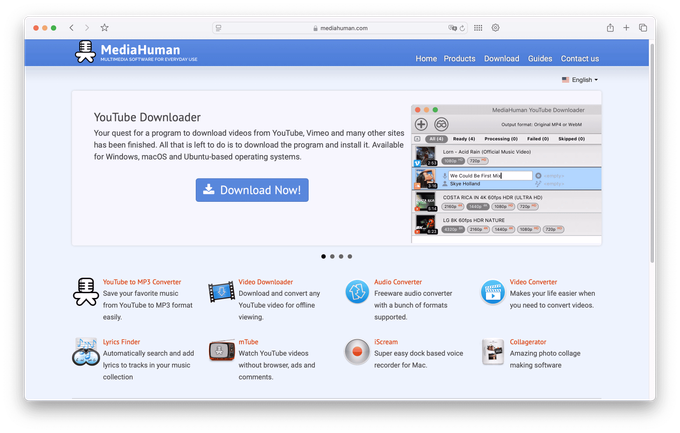Open the Collagerator link

click(528, 342)
